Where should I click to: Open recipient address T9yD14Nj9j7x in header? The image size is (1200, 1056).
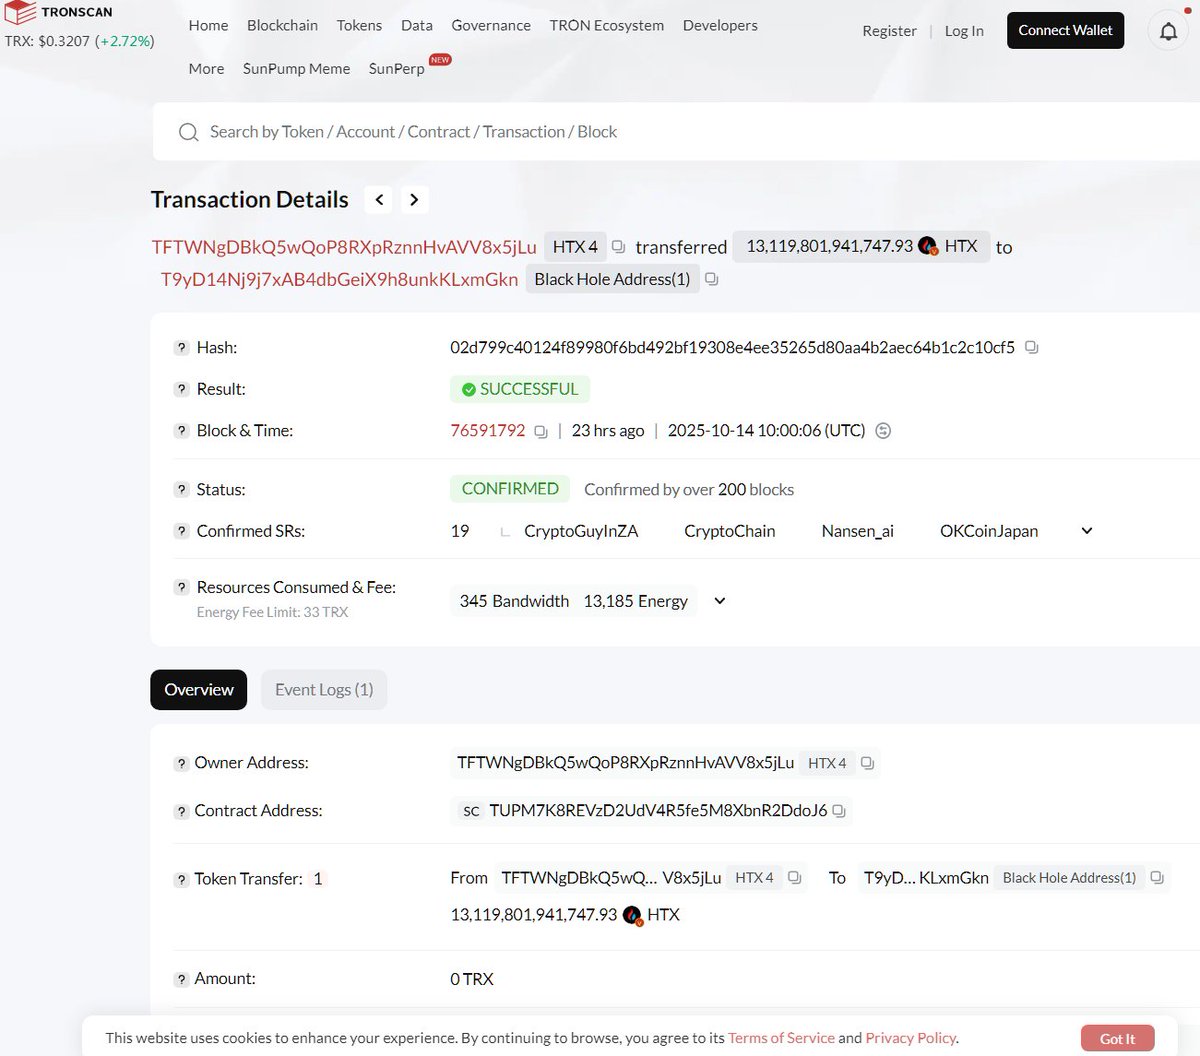click(339, 279)
